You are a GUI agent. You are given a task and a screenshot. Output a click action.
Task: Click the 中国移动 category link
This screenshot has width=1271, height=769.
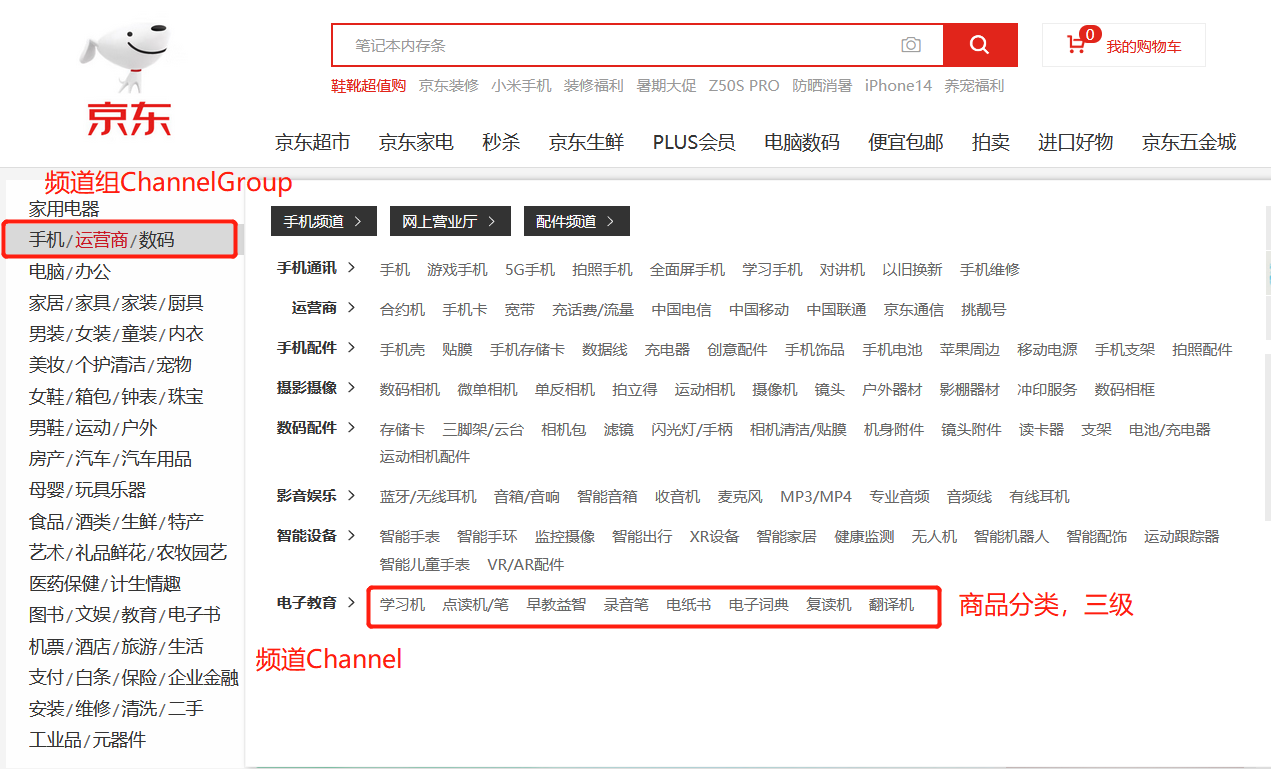pos(759,310)
